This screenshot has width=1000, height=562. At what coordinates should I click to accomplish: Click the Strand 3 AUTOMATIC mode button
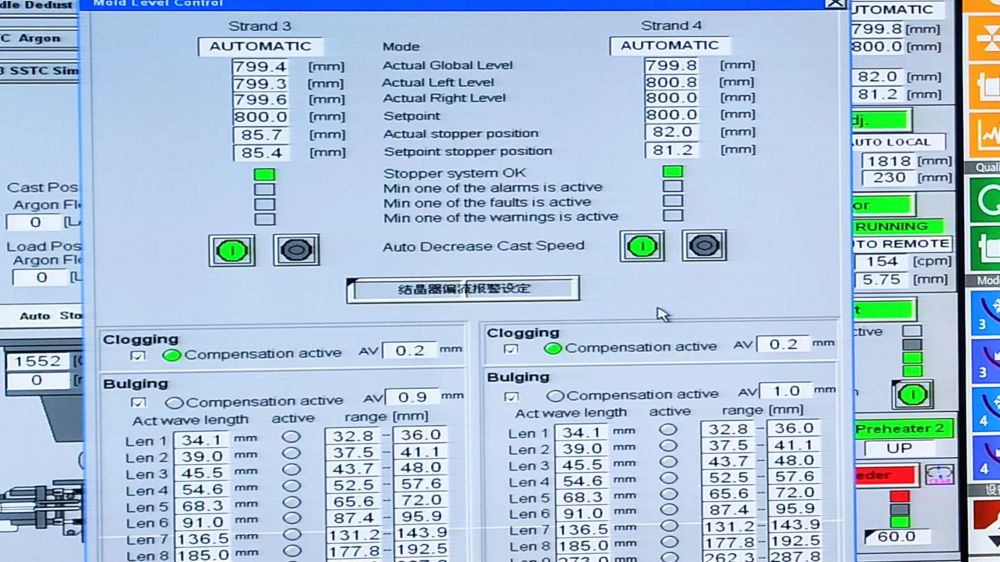point(260,47)
